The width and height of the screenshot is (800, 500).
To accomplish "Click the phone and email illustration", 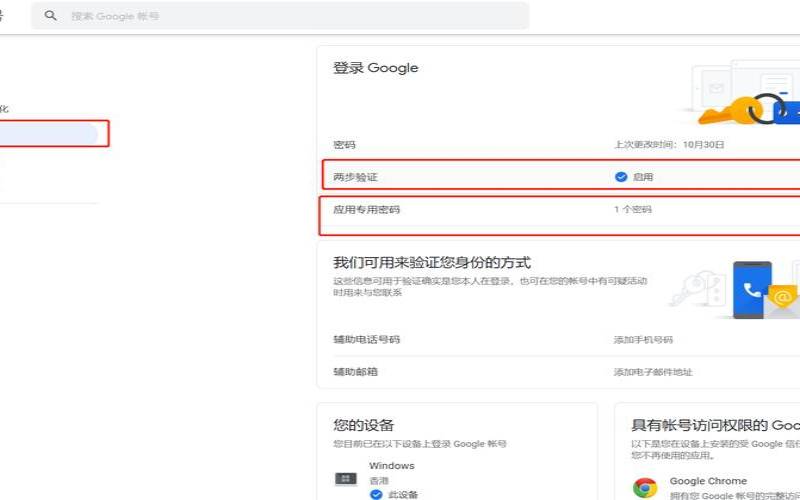I will pyautogui.click(x=734, y=289).
